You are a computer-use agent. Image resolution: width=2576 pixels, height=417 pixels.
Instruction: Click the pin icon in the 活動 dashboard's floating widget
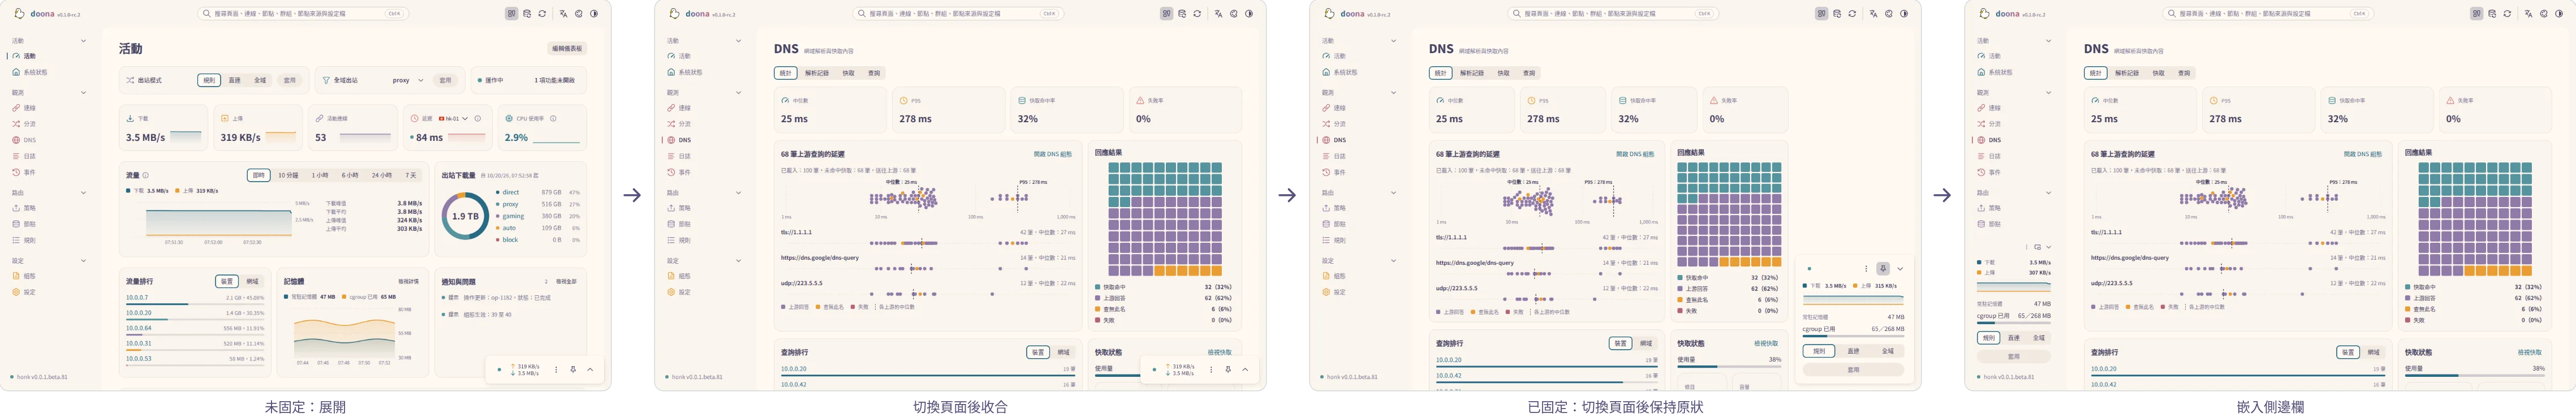(573, 369)
